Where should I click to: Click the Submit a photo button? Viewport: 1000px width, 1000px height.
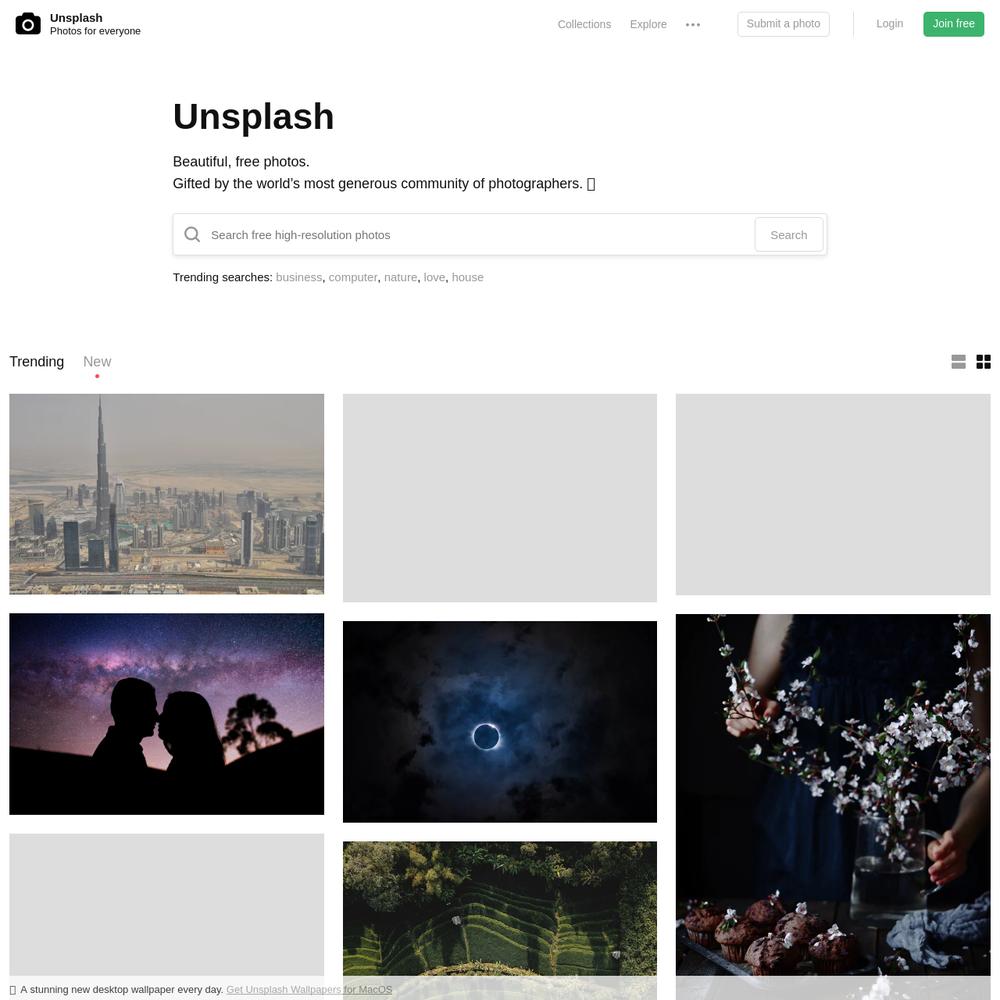point(783,24)
